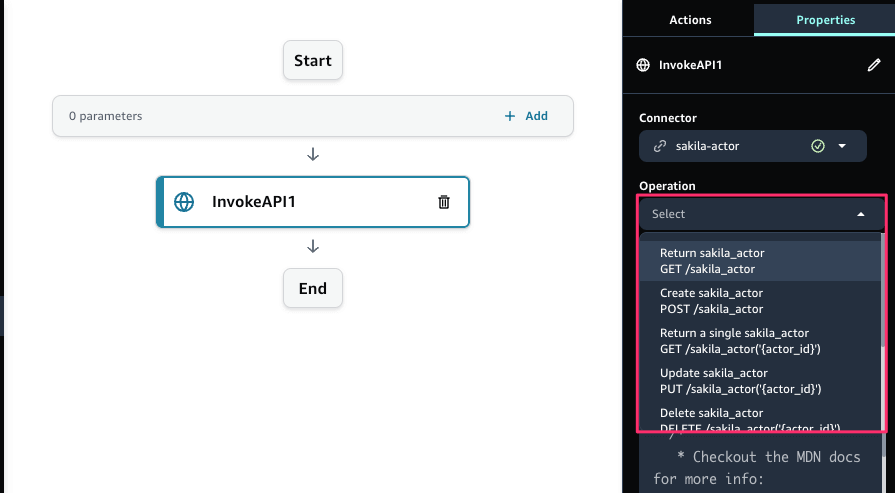Image resolution: width=895 pixels, height=493 pixels.
Task: Switch to the Actions tab
Action: (690, 20)
